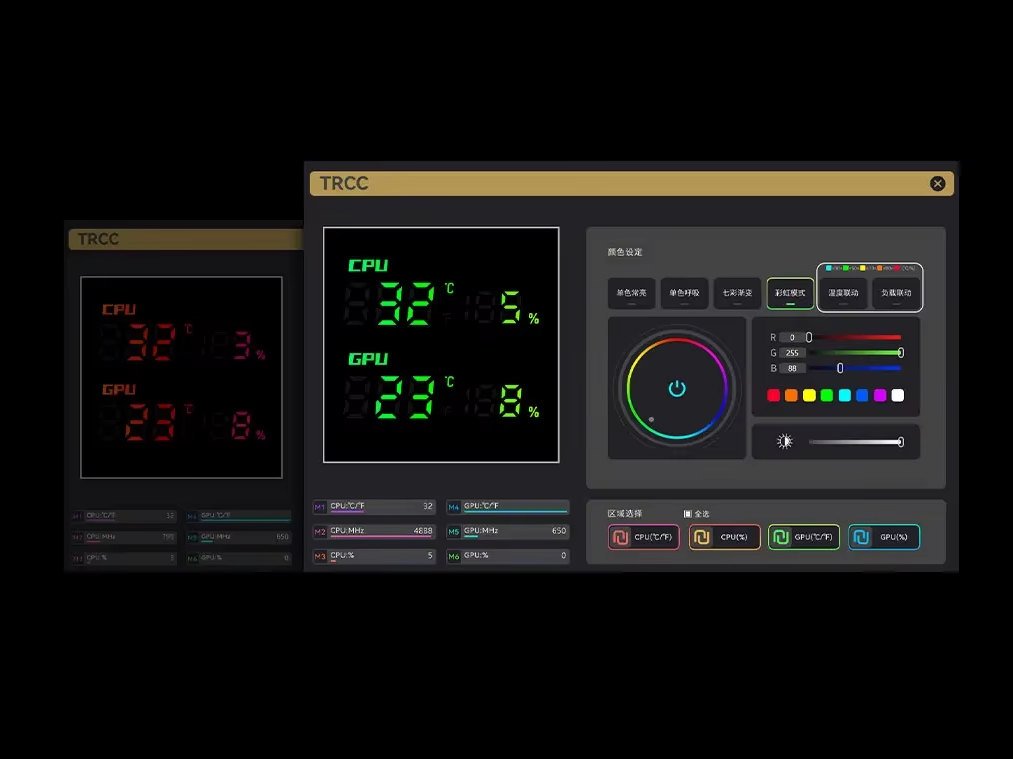The width and height of the screenshot is (1013, 759).
Task: Select the 单色常亮 static color mode
Action: (x=631, y=293)
